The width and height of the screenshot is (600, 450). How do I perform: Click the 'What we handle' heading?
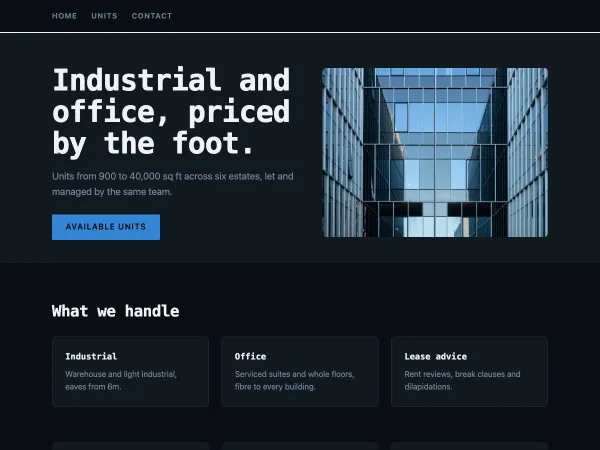point(116,311)
